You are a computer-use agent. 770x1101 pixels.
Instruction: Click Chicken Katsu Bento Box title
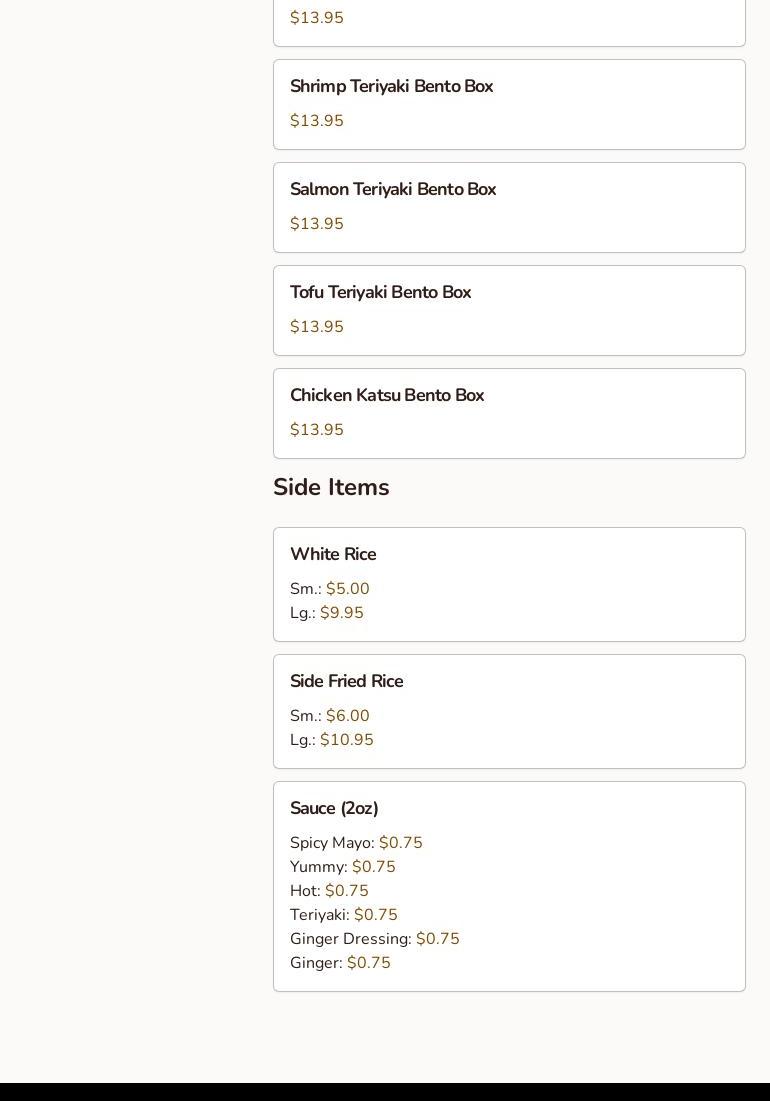pos(387,395)
